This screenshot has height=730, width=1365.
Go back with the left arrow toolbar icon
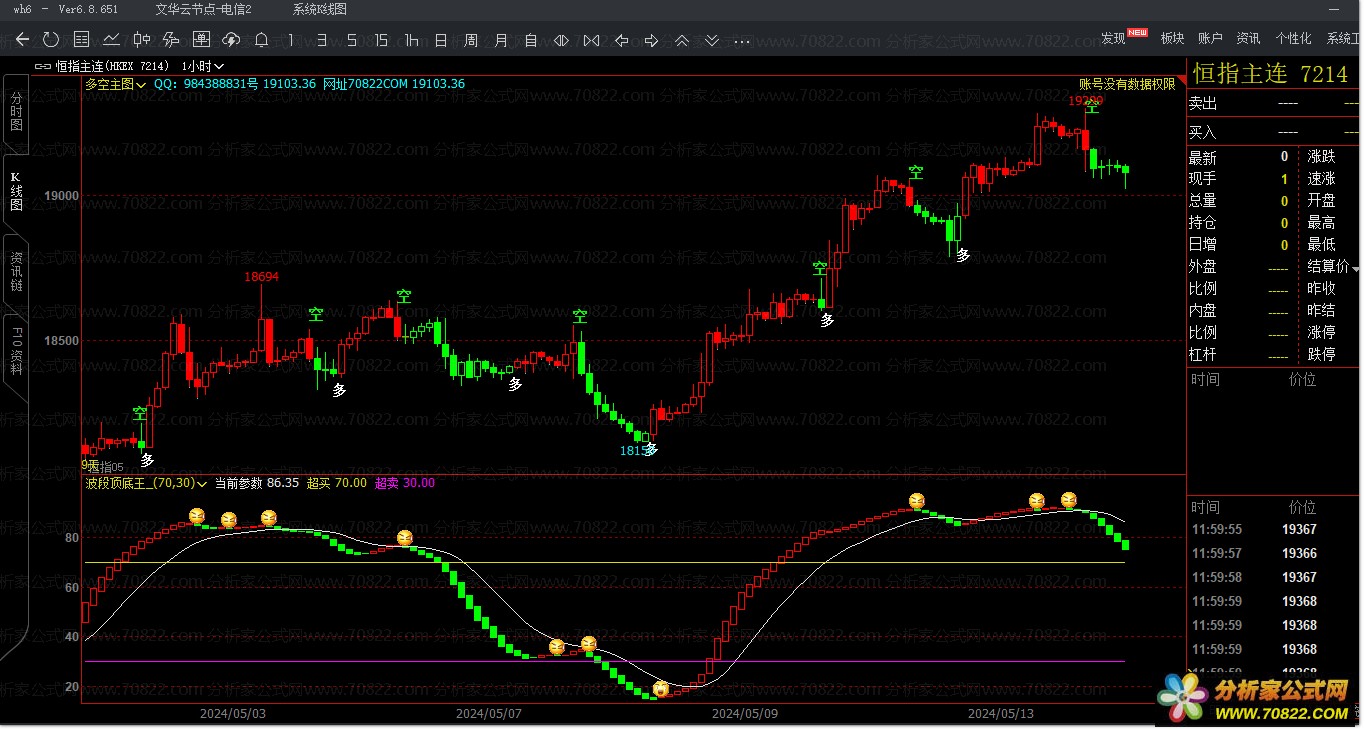coord(23,40)
